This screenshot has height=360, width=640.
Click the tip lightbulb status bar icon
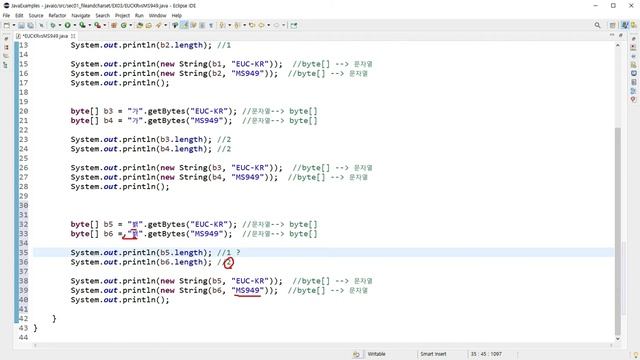tap(636, 355)
